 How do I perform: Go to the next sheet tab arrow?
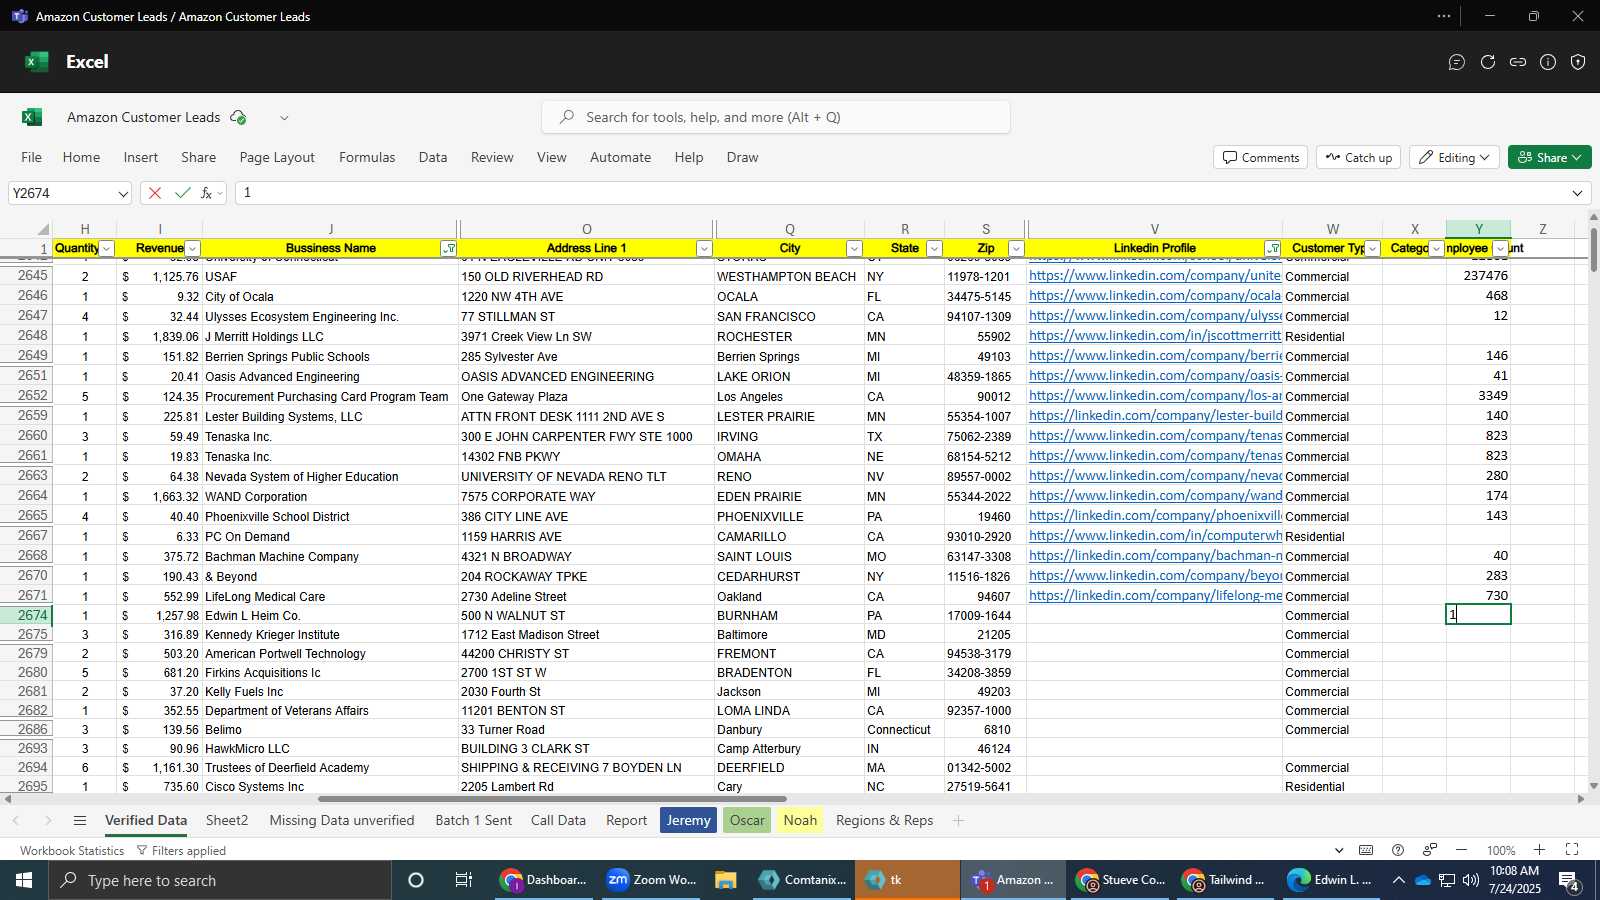tap(47, 821)
